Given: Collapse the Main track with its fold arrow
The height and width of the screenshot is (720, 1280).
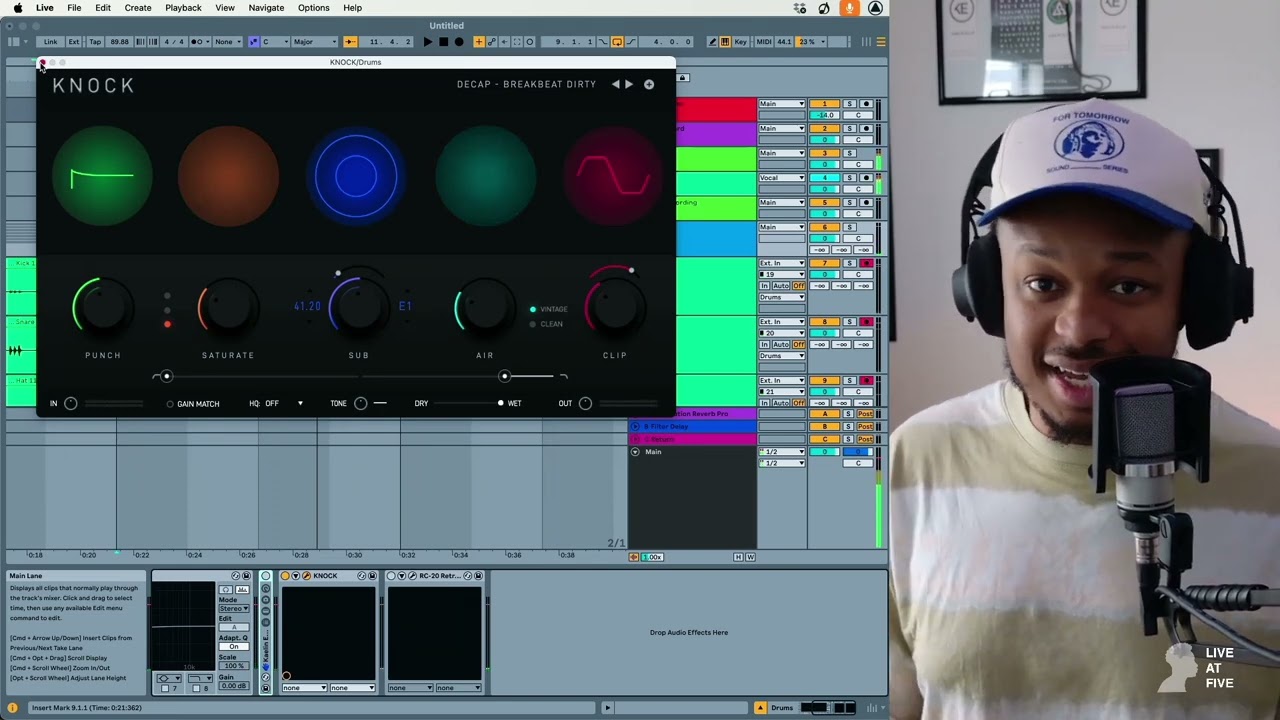Looking at the screenshot, I should click(x=635, y=452).
